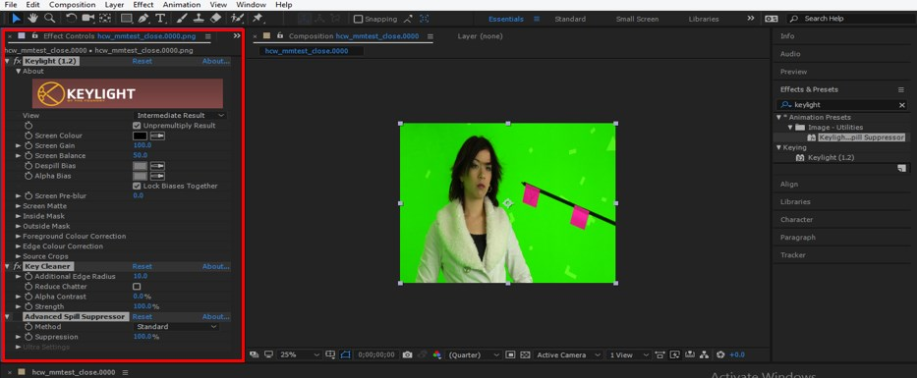Click About link for Keylight effect

point(216,61)
